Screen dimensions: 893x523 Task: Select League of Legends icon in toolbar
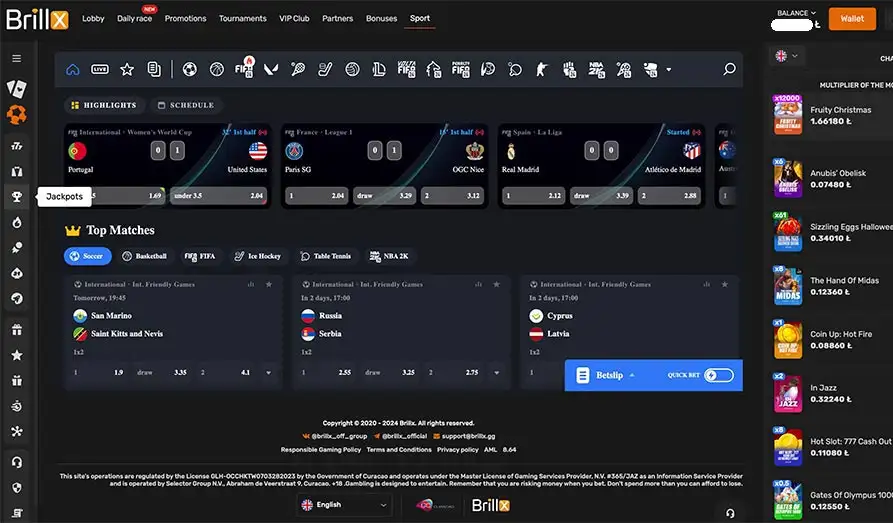pyautogui.click(x=379, y=70)
